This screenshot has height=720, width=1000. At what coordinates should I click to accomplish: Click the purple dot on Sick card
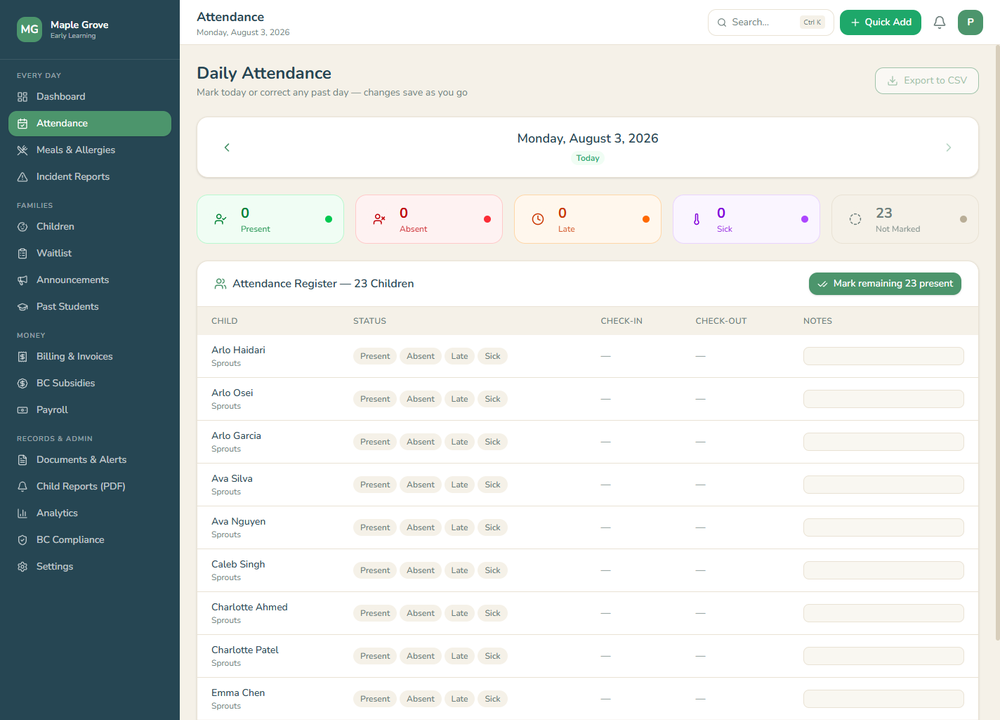pyautogui.click(x=804, y=219)
